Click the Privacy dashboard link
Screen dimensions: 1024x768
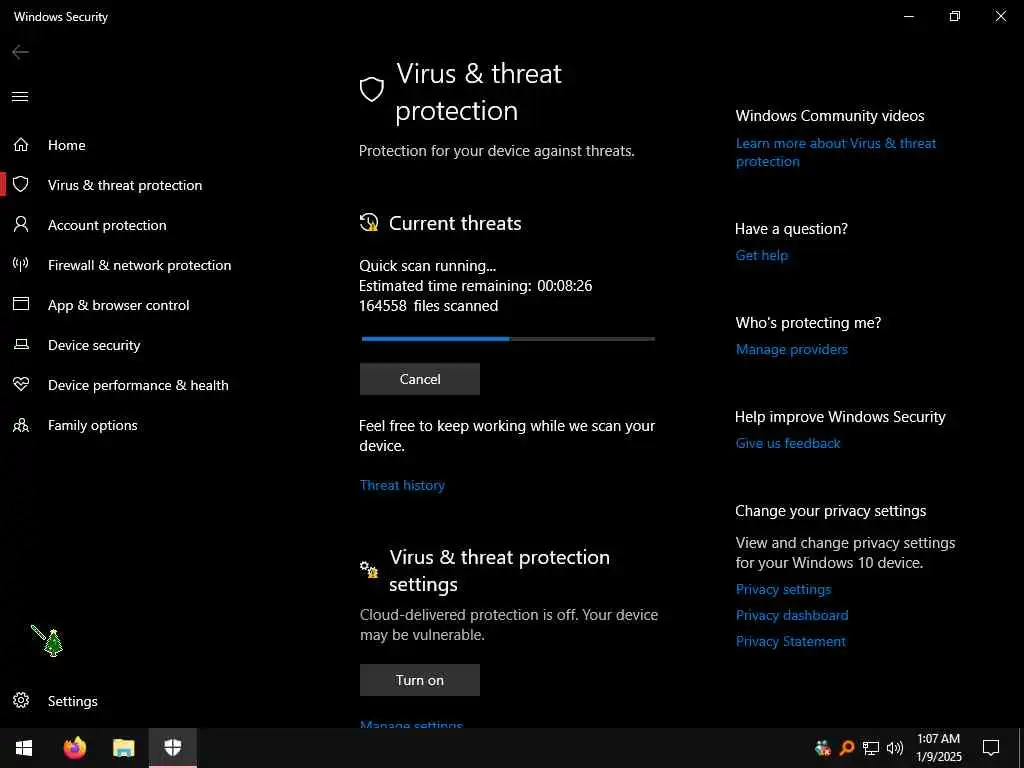pyautogui.click(x=792, y=615)
